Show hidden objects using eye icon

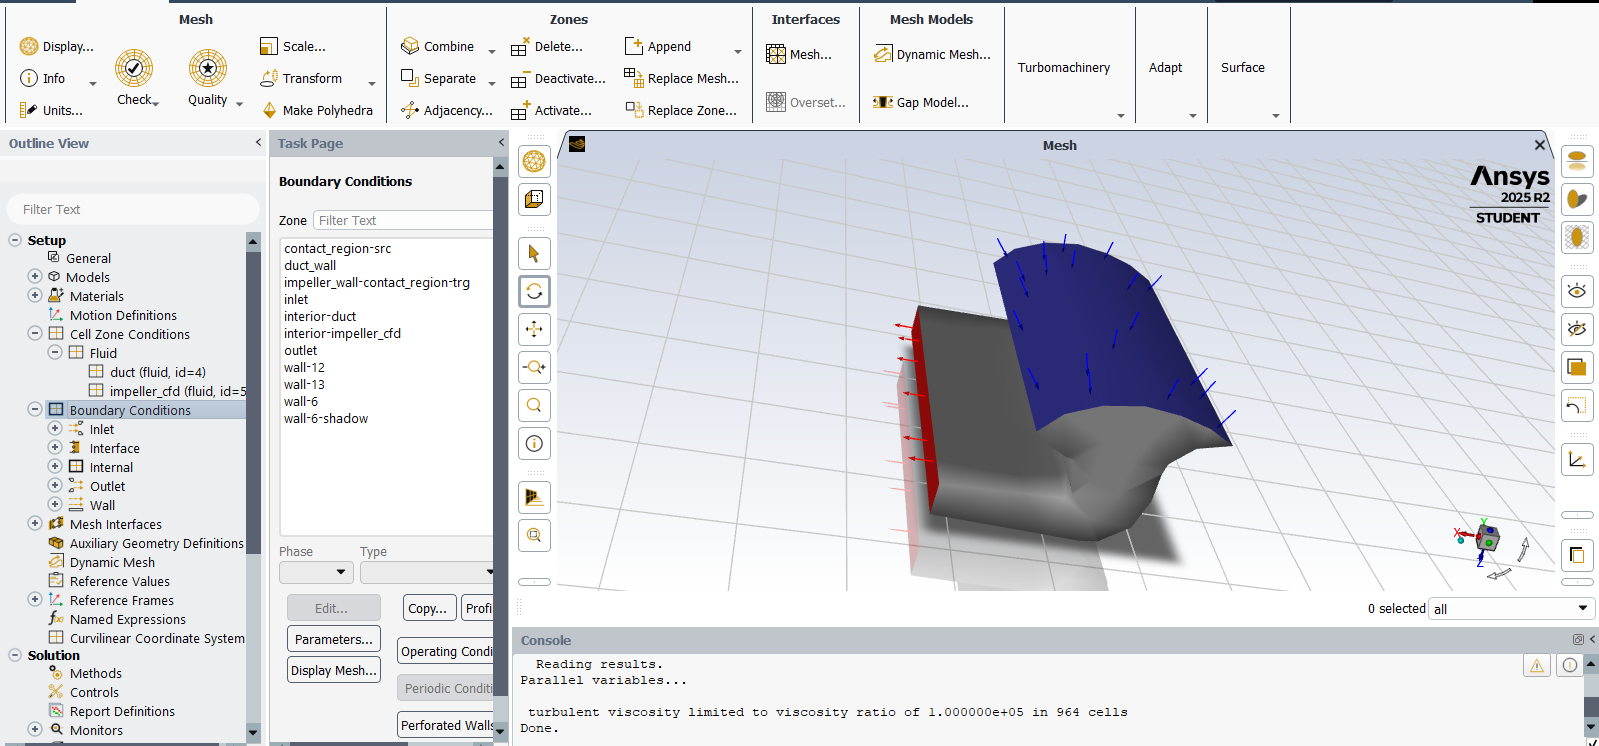[x=1576, y=291]
